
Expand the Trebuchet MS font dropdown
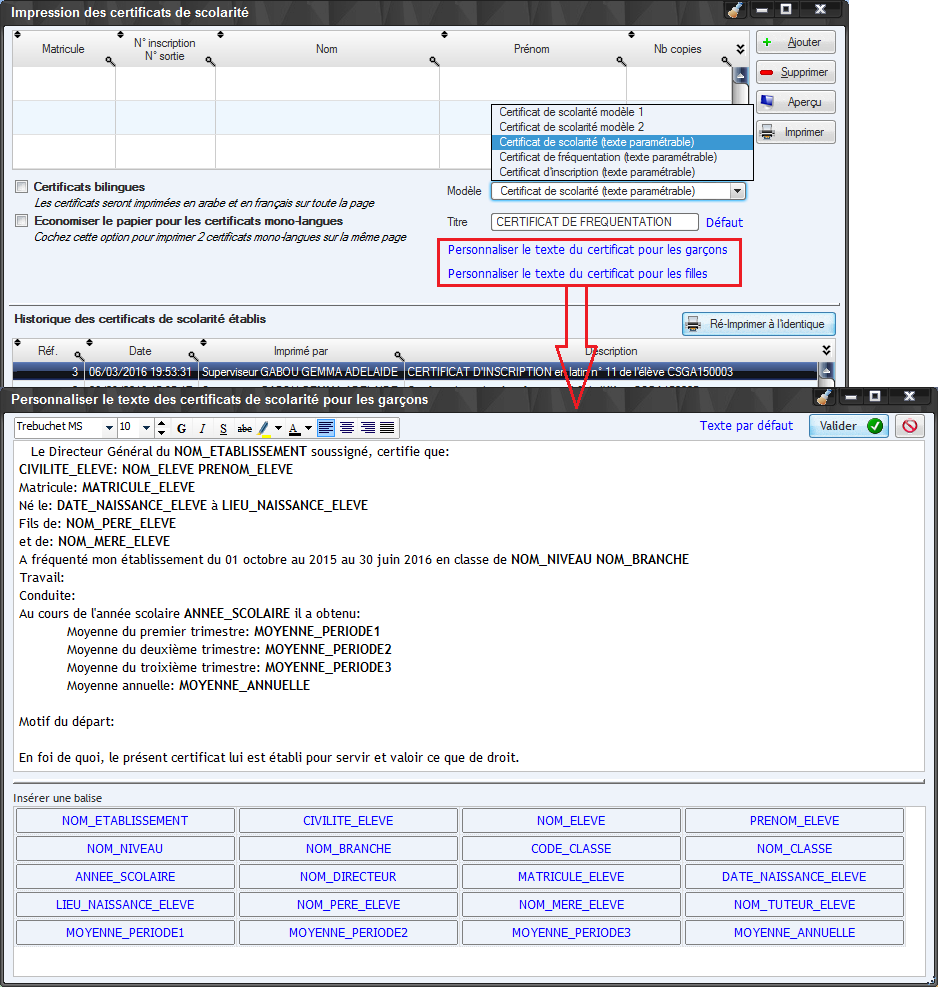[x=110, y=427]
